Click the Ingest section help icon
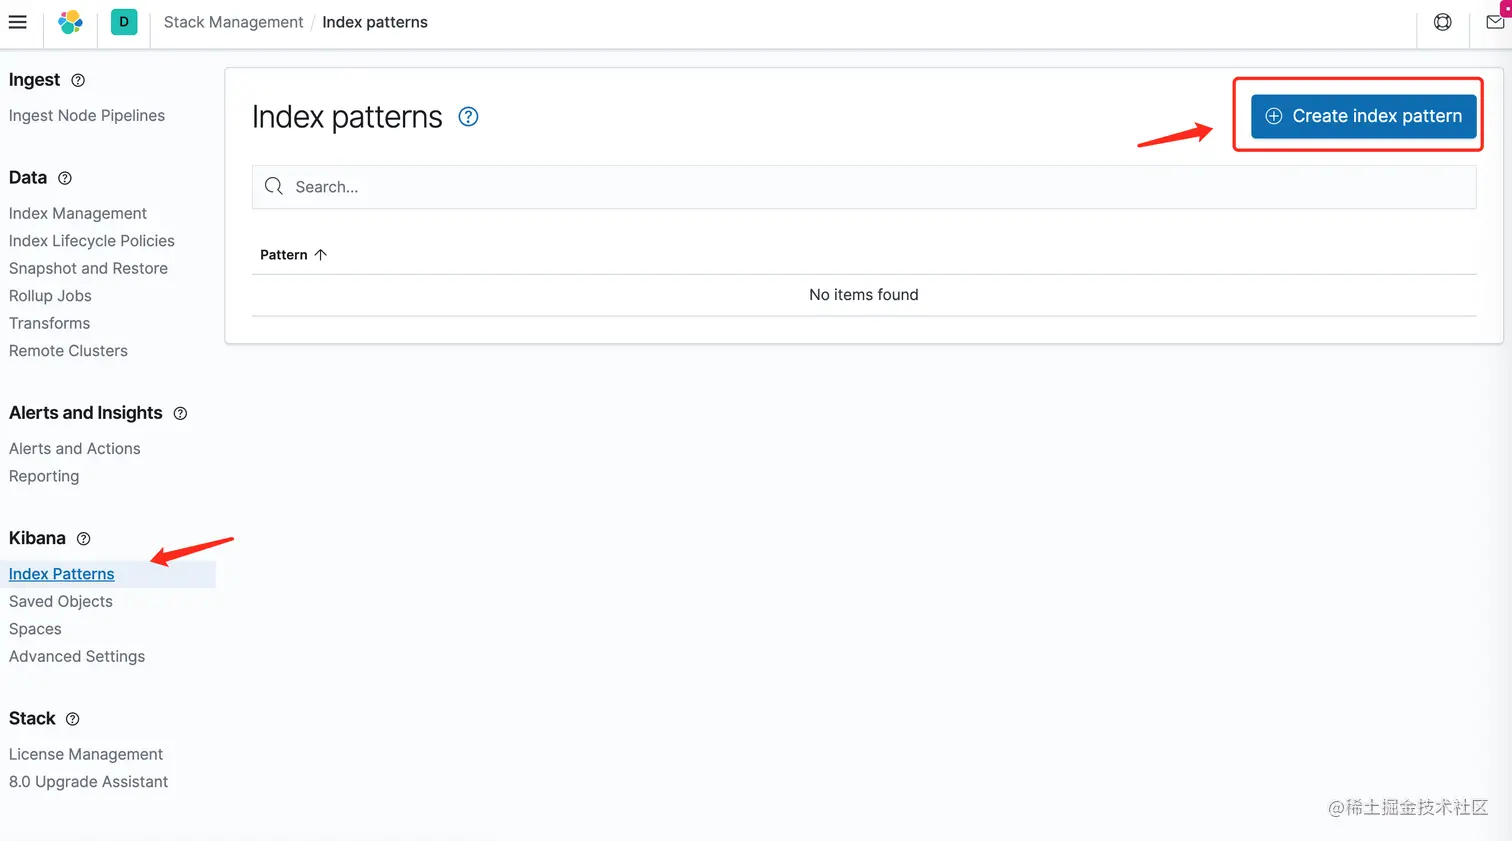The width and height of the screenshot is (1512, 841). coord(78,80)
